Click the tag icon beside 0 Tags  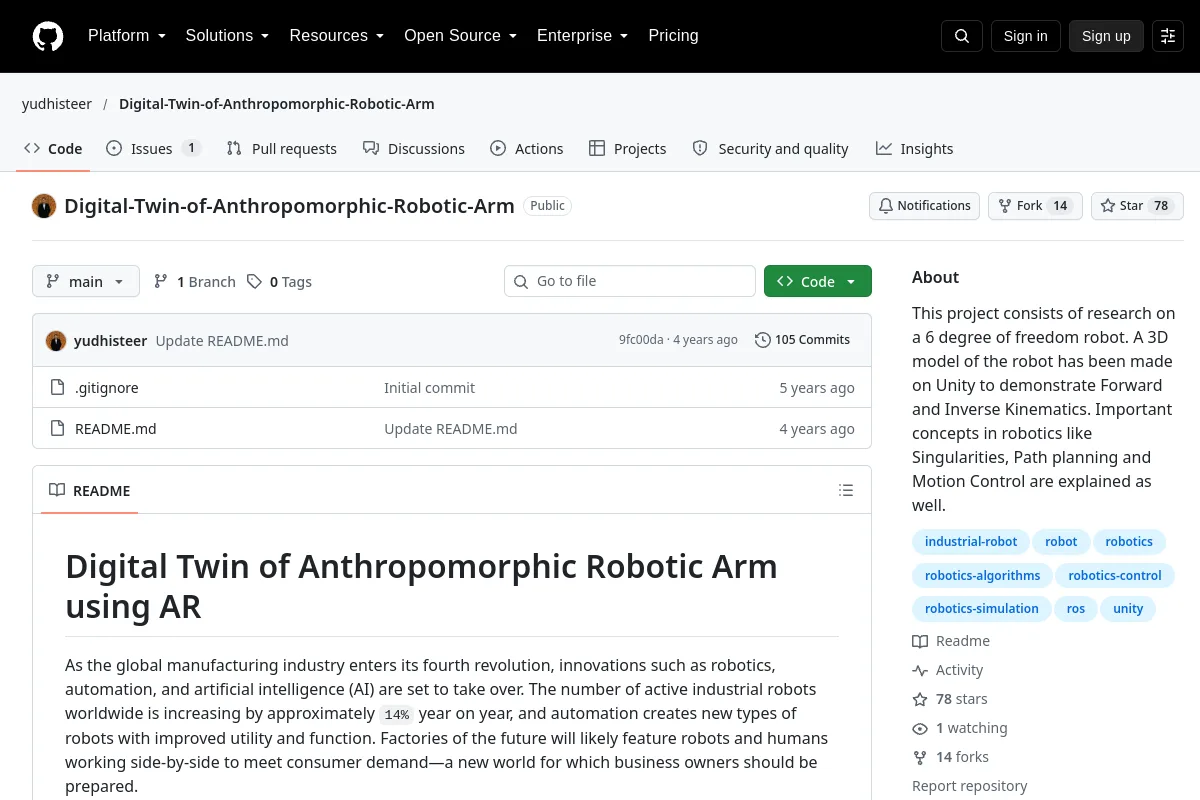(254, 282)
